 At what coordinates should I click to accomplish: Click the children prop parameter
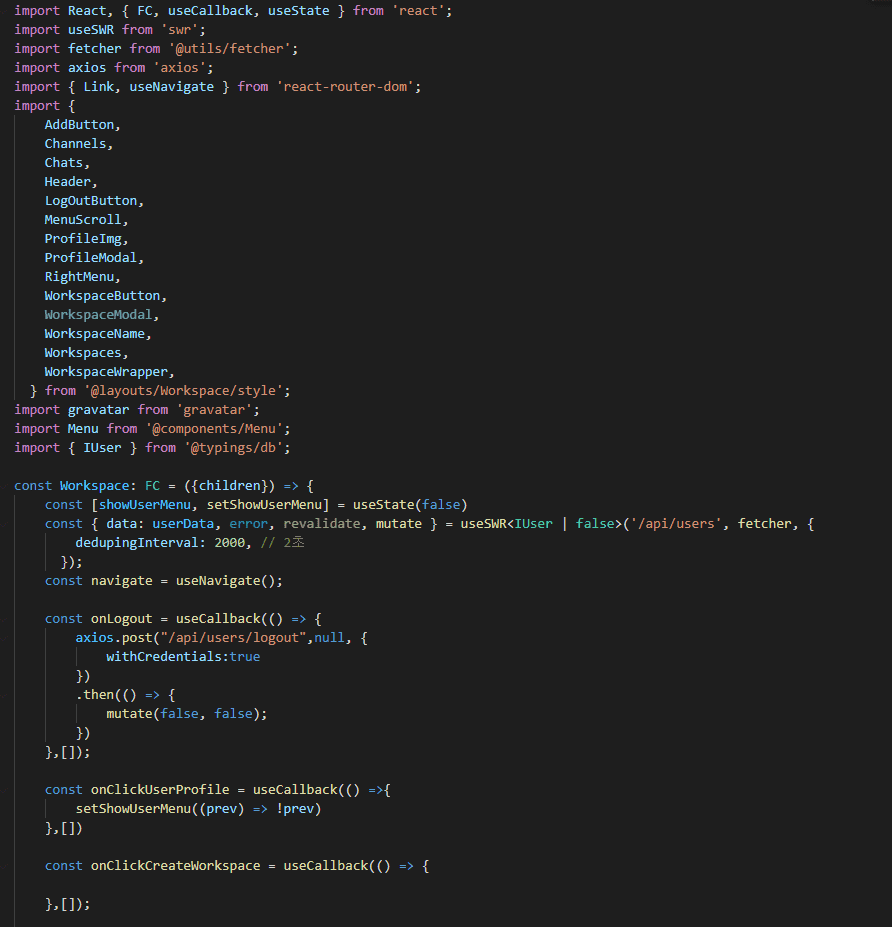tap(230, 485)
